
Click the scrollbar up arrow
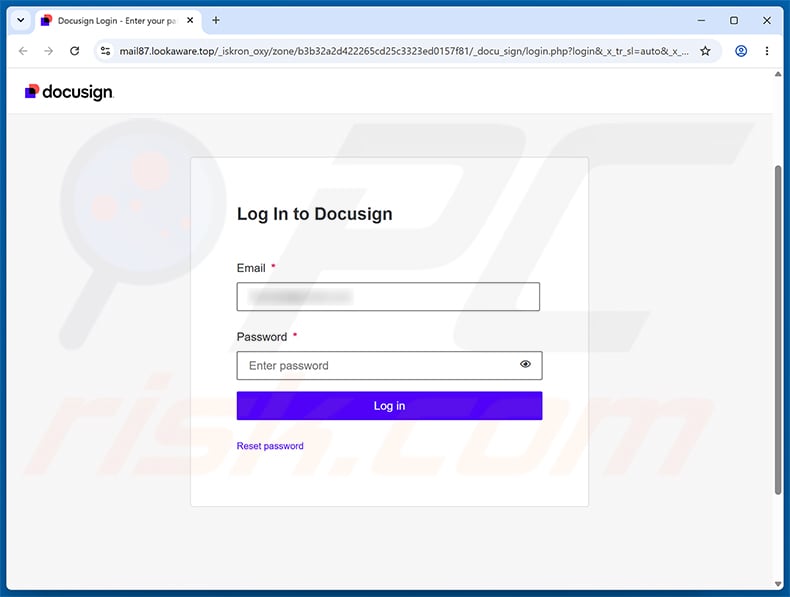778,75
